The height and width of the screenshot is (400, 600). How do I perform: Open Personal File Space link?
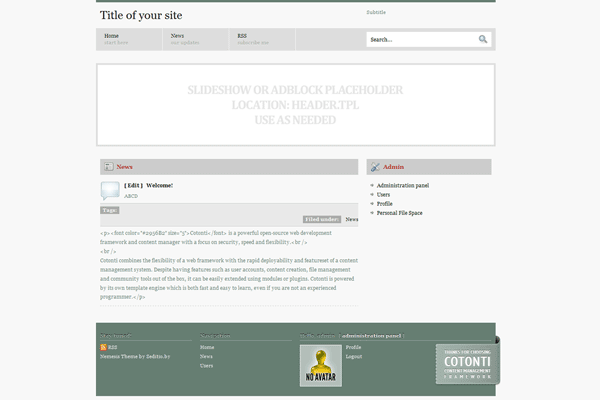400,212
